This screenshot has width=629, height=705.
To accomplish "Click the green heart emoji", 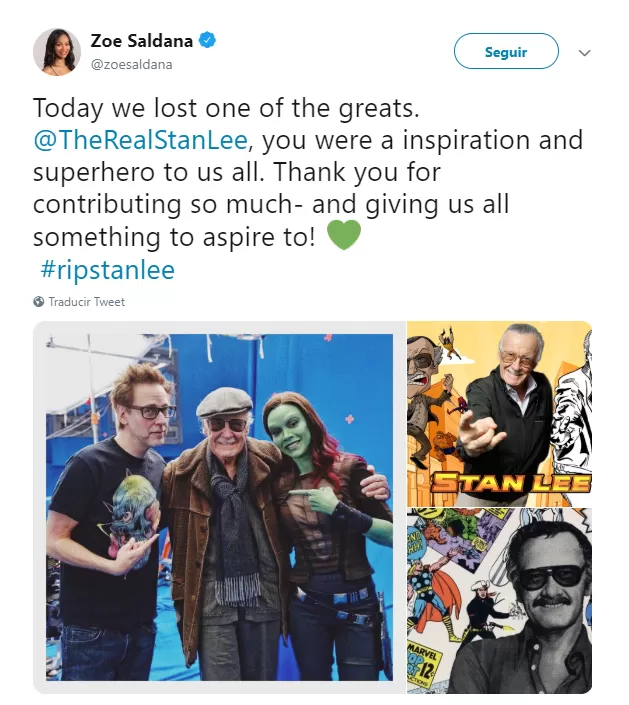I will (344, 235).
